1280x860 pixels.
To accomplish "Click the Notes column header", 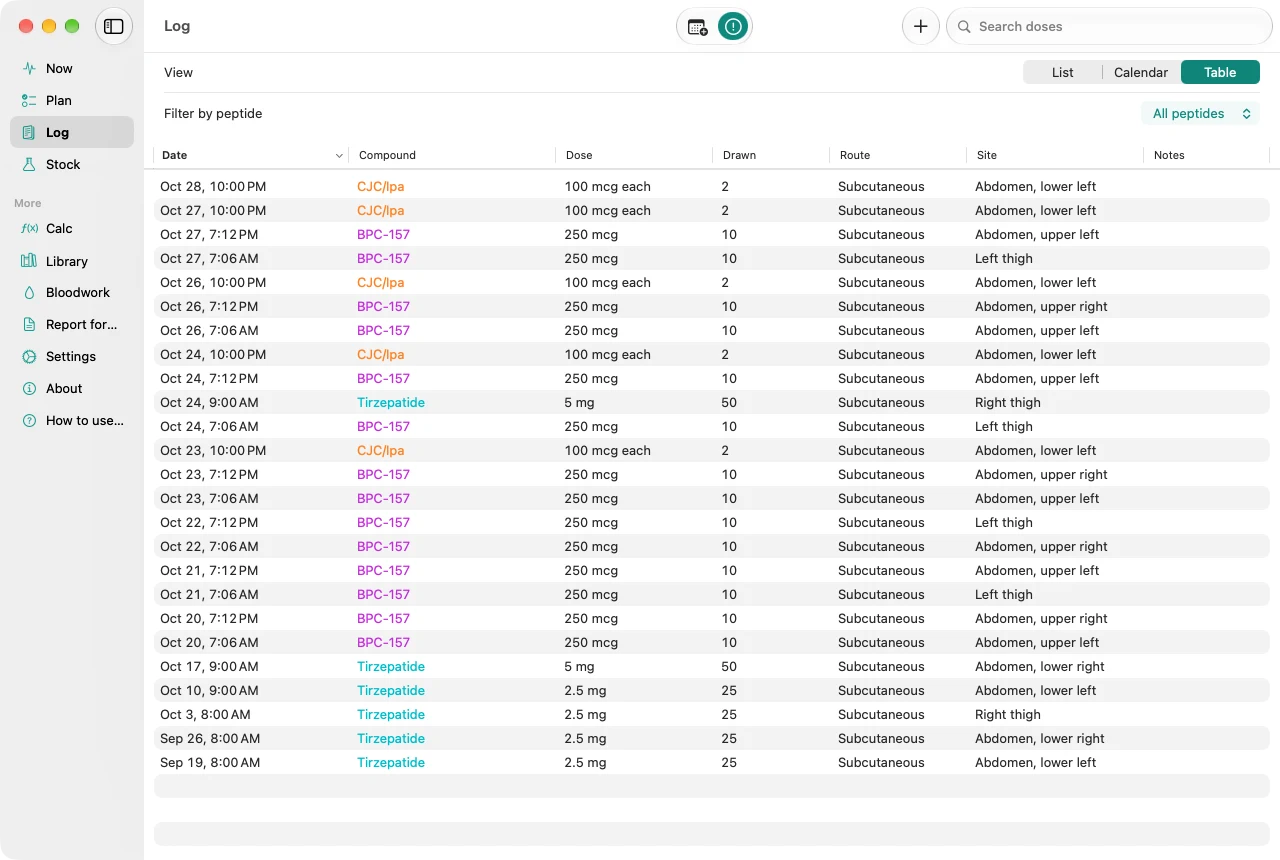I will pos(1206,155).
